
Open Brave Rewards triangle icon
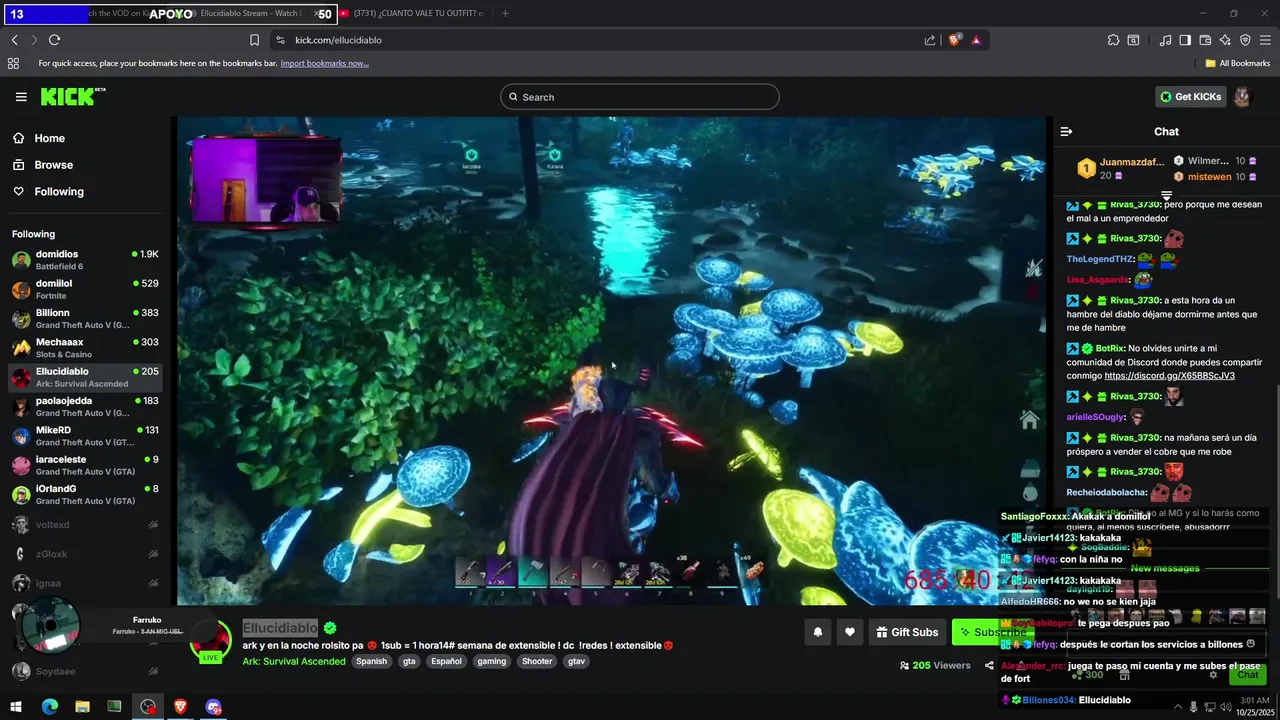tap(976, 40)
